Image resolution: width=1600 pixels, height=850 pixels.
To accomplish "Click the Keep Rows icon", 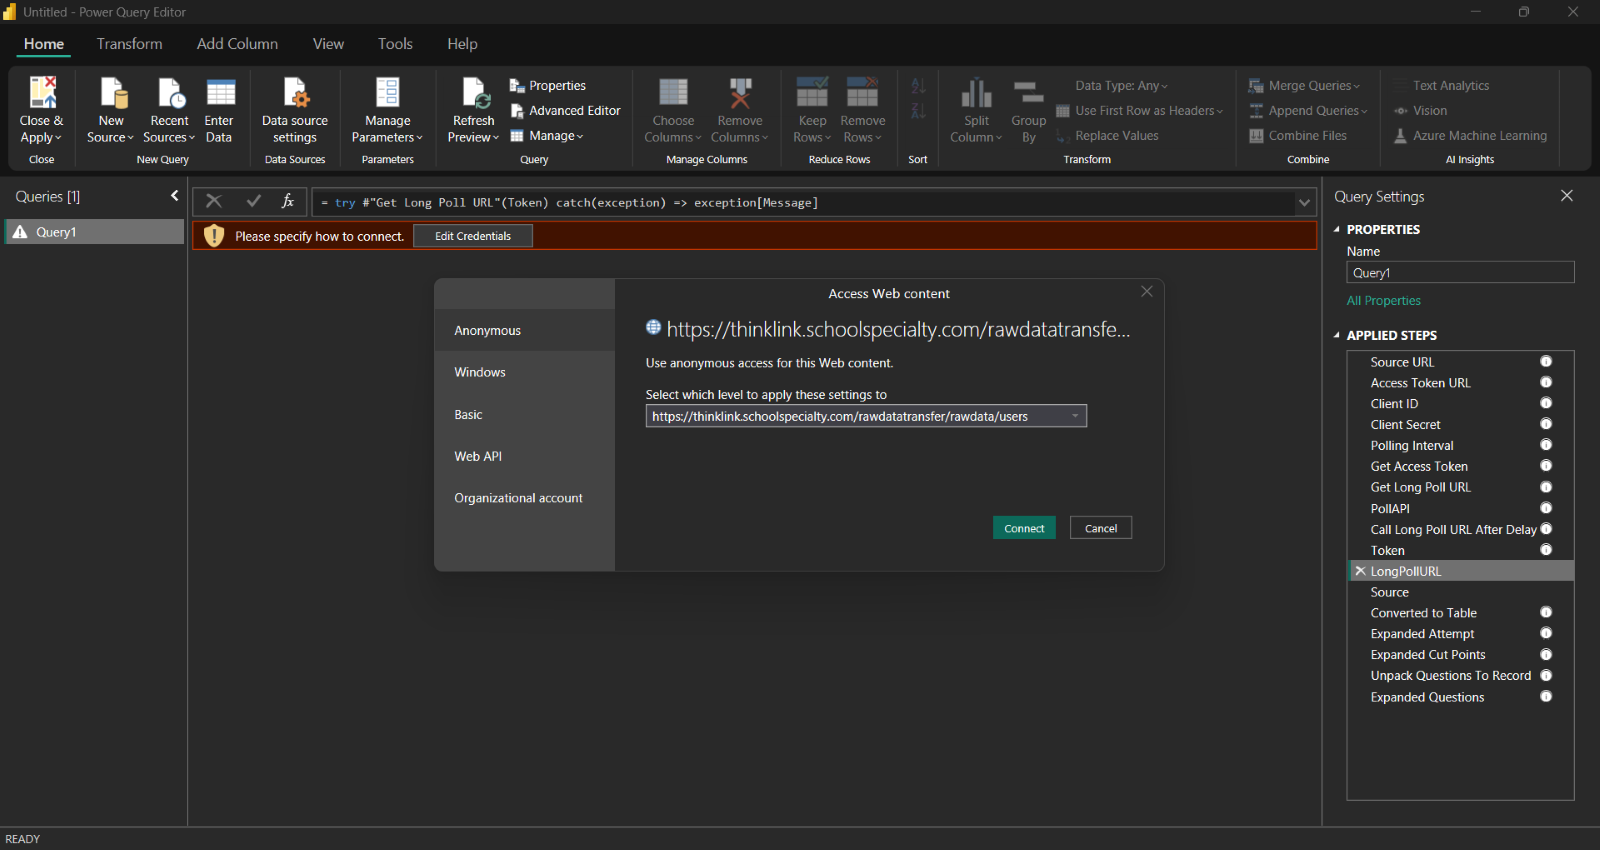I will (812, 92).
